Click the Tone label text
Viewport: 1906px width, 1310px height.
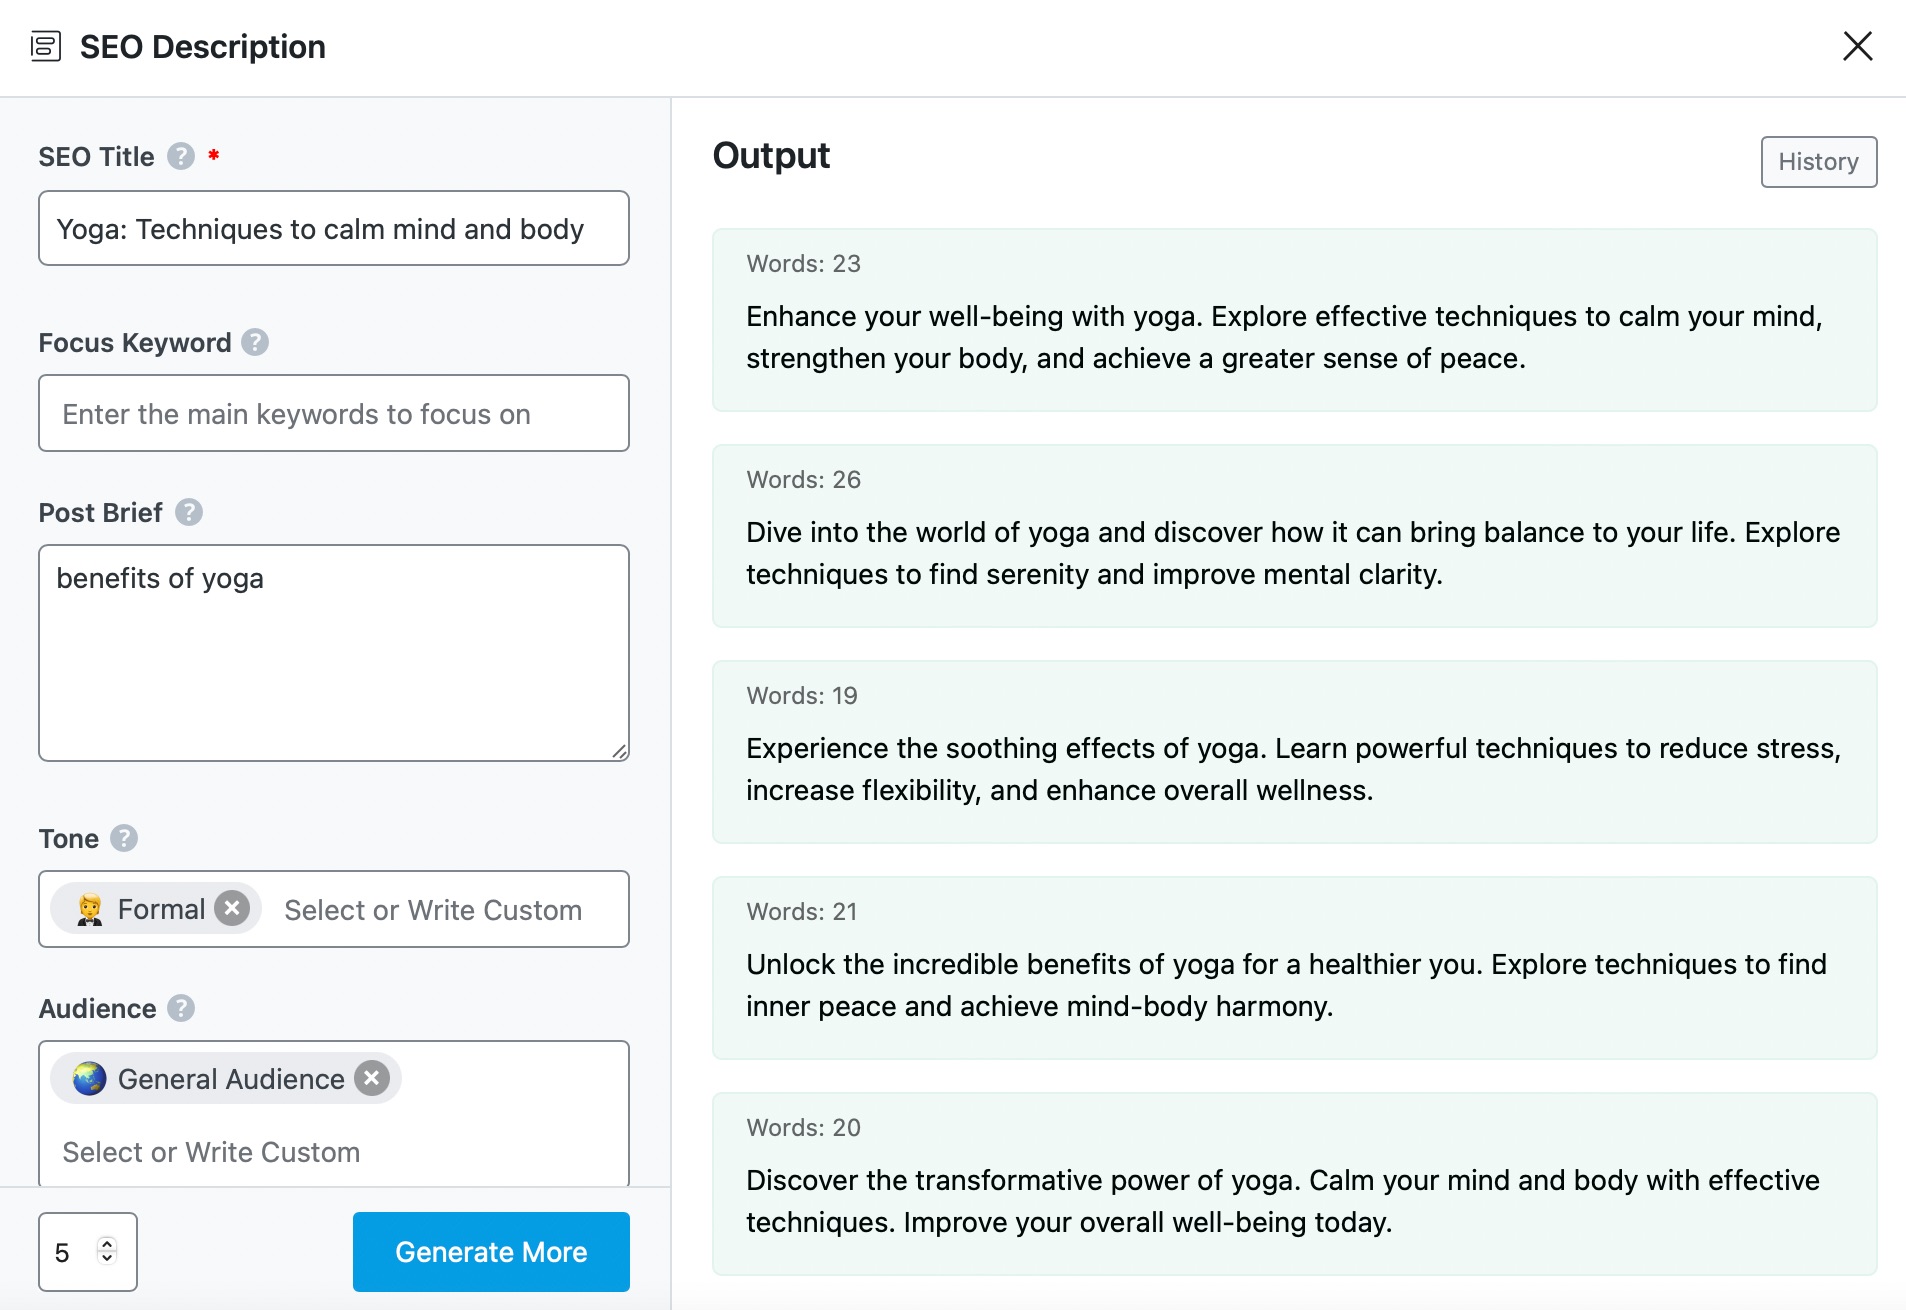69,839
